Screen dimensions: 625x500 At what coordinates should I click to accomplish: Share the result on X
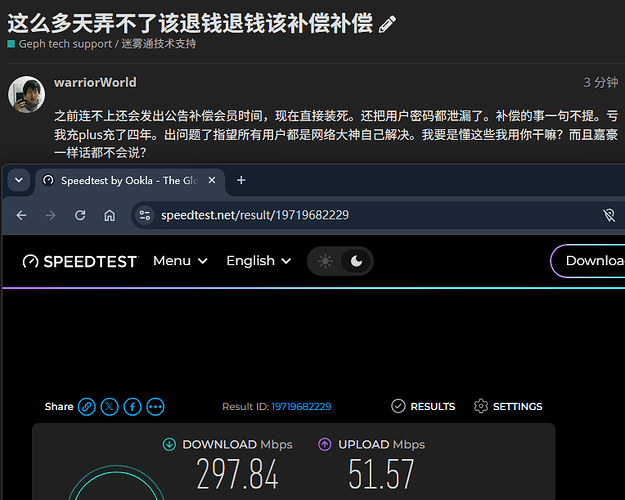110,407
